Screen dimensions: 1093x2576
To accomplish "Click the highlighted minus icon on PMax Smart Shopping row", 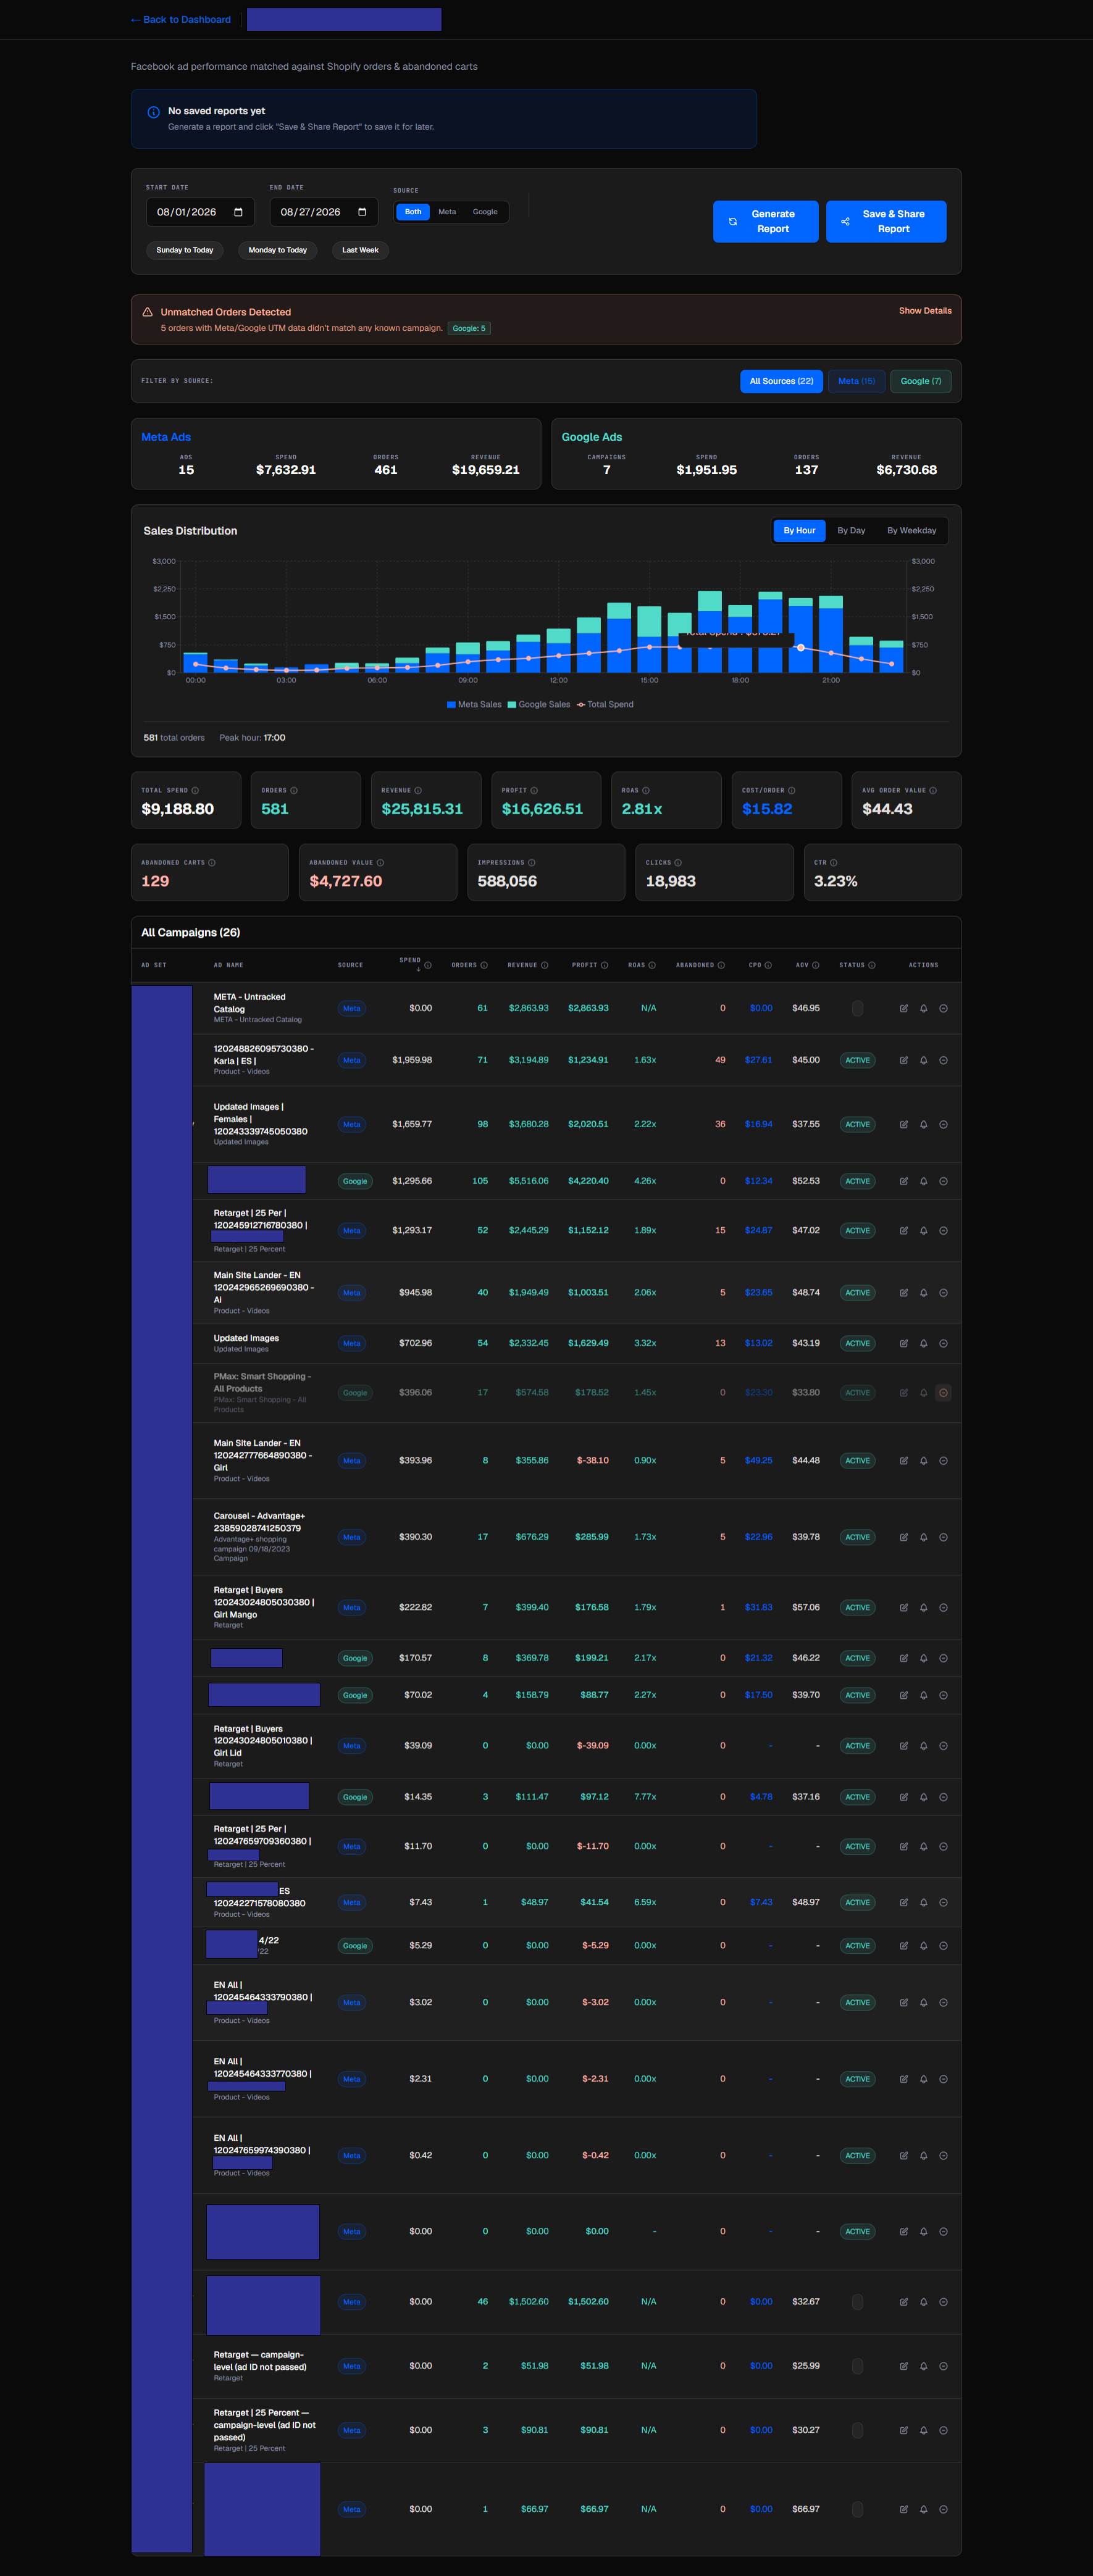I will tap(943, 1392).
